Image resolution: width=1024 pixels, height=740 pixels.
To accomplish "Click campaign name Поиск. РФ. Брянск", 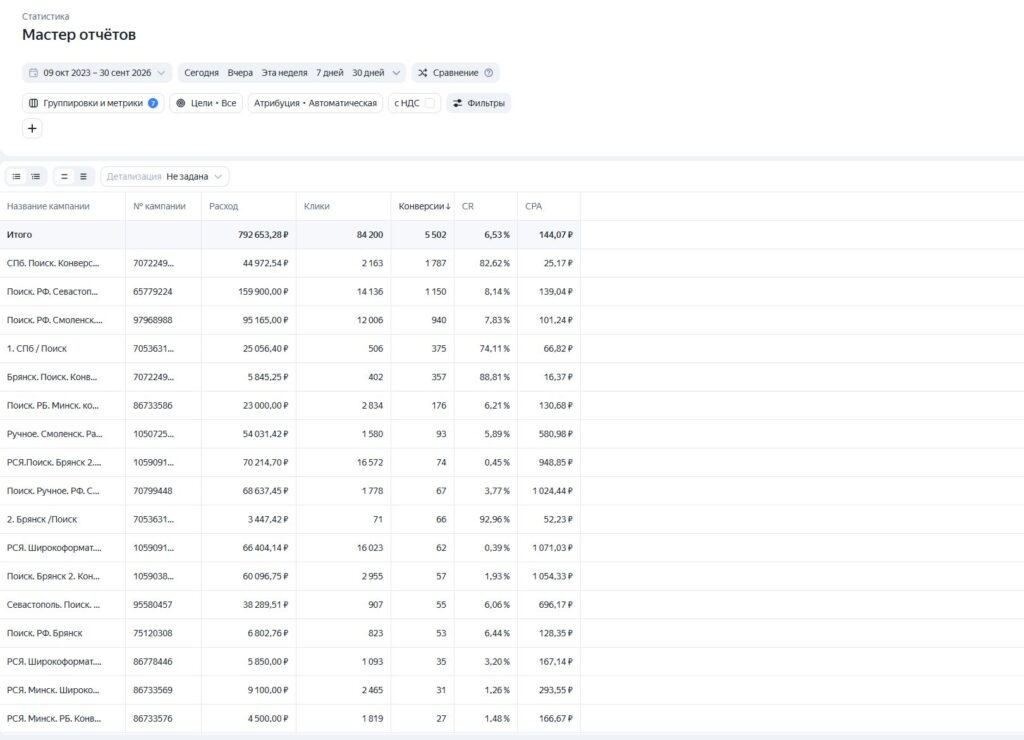I will pos(44,633).
